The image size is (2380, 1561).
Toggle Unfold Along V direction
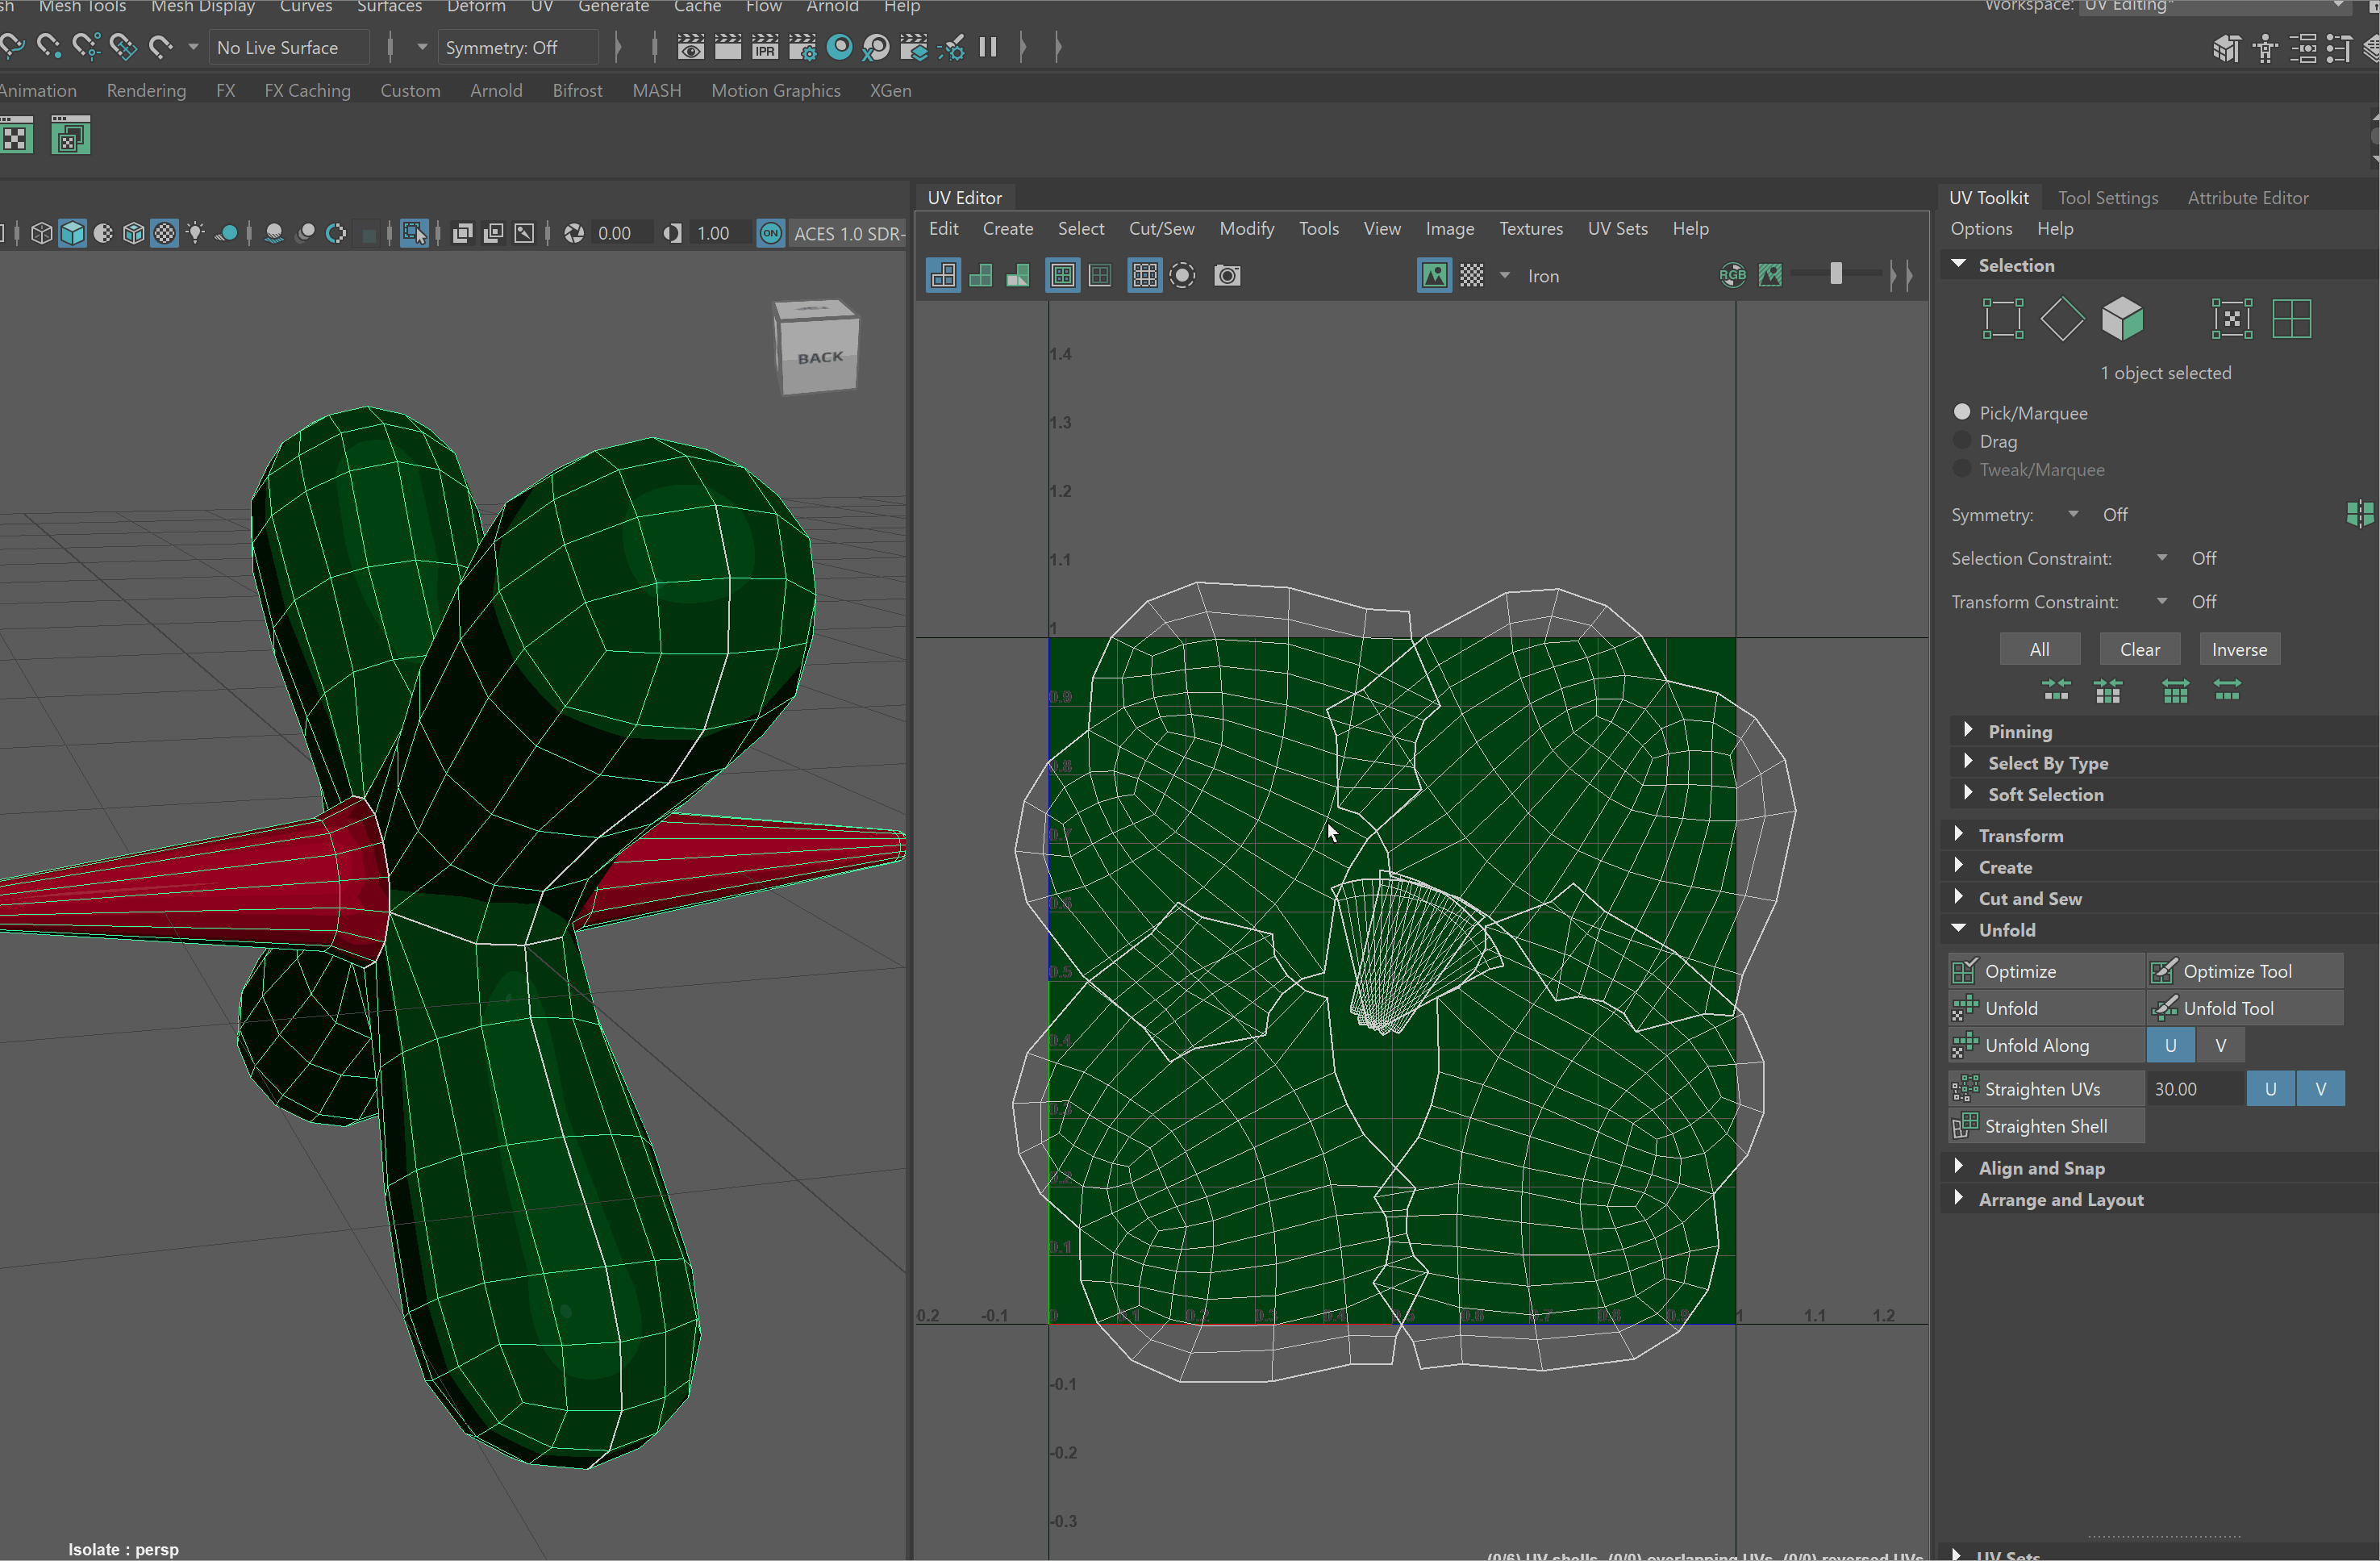tap(2220, 1045)
